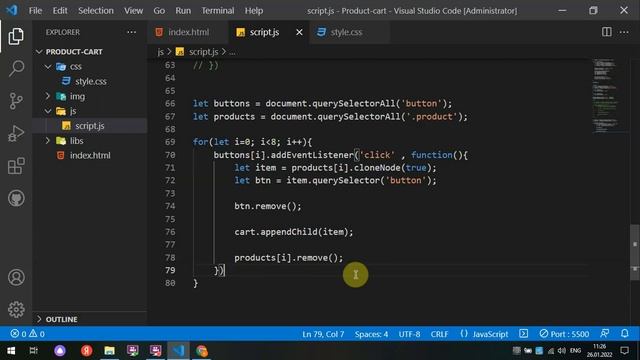Screen dimensions: 640x360
Task: Click the script.js breadcrumb segment
Action: tap(203, 52)
